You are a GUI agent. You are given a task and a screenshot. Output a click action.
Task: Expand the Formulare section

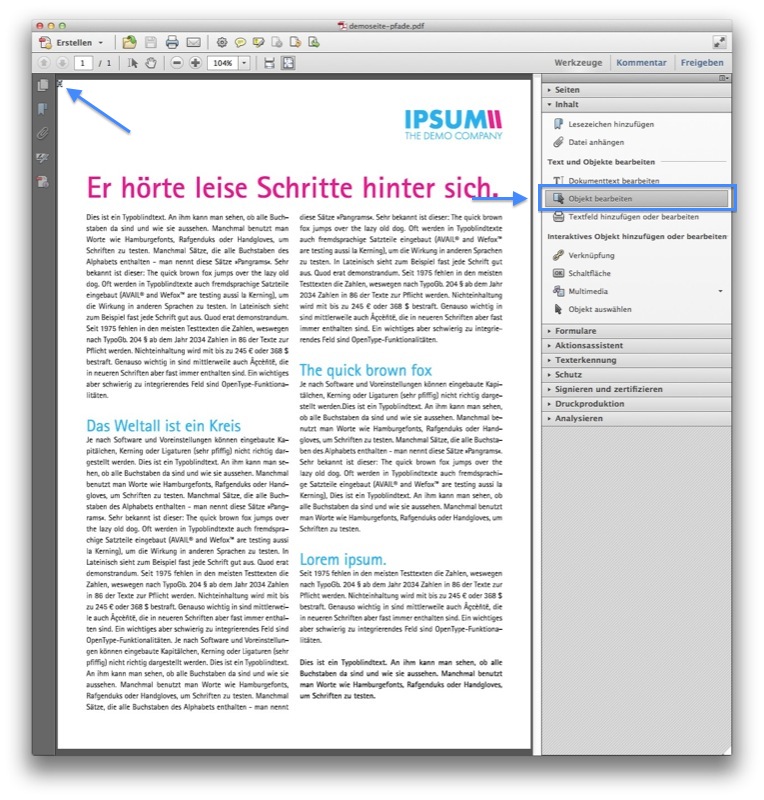636,331
